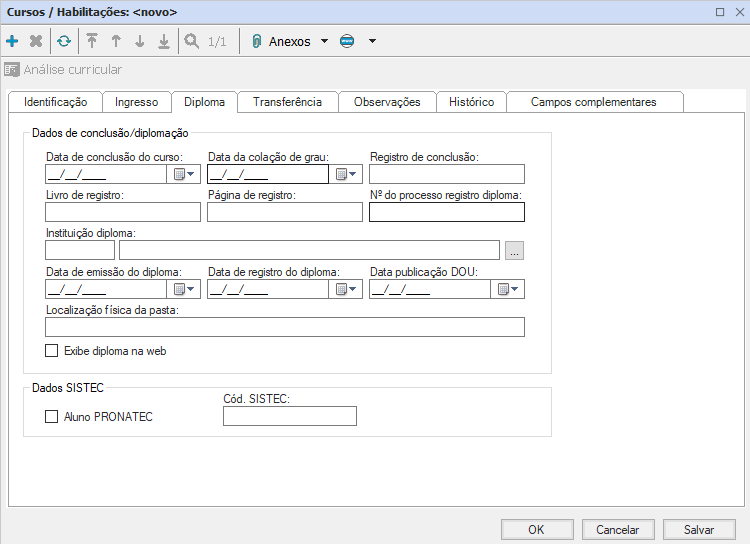This screenshot has width=750, height=544.
Task: Open the Campos complementares tab
Action: pos(593,102)
